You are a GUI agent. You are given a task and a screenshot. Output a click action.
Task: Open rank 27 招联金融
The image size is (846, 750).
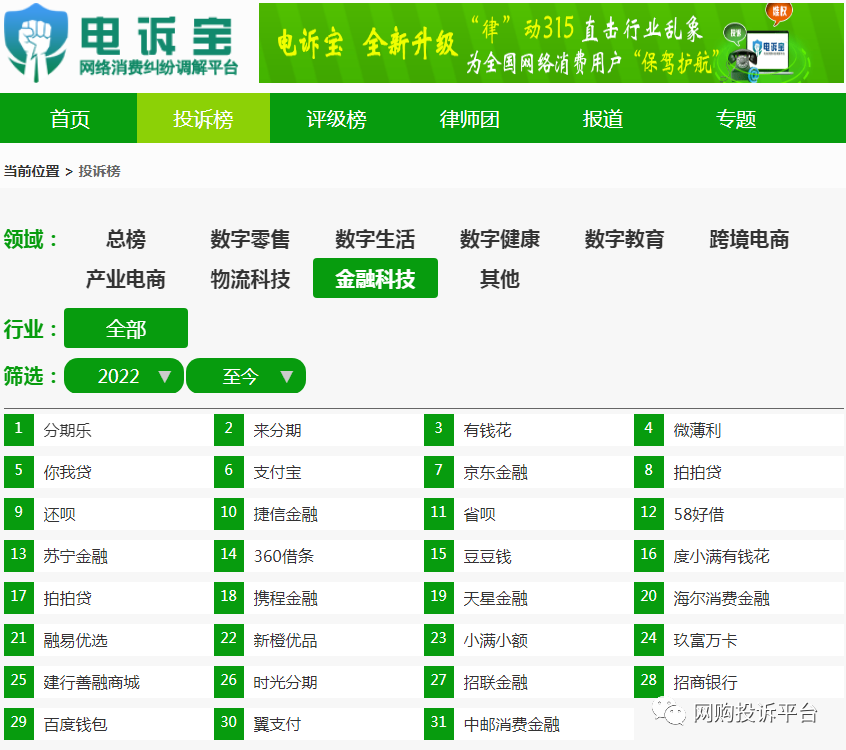(527, 682)
